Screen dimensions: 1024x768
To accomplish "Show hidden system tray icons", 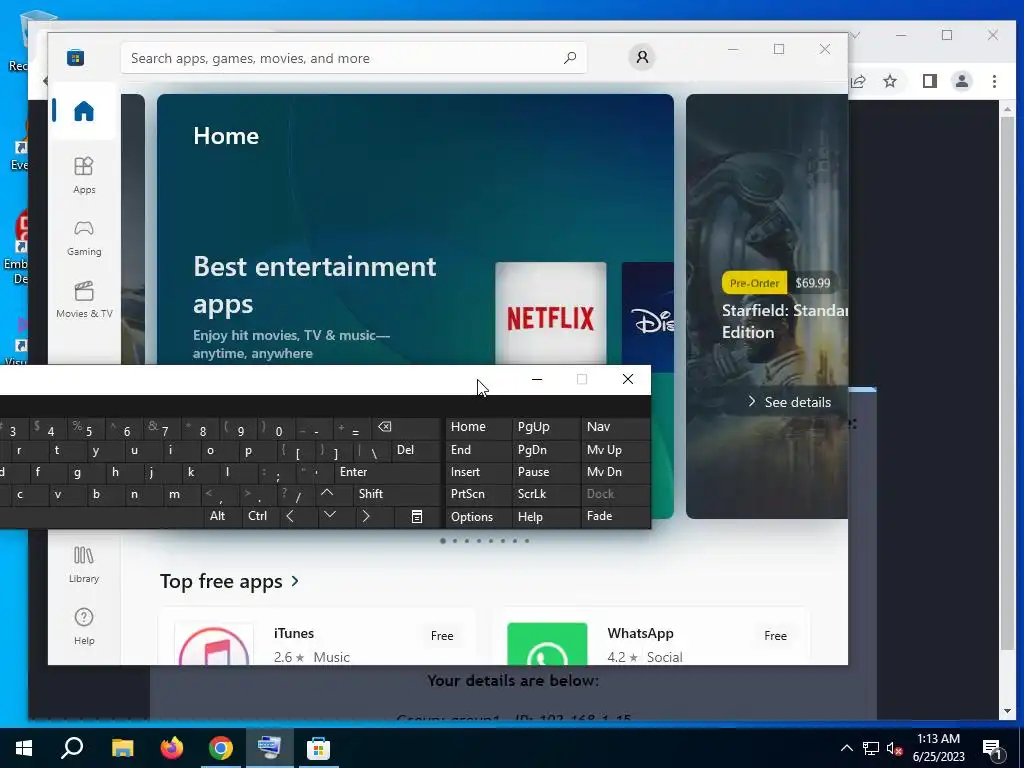I will pos(846,748).
